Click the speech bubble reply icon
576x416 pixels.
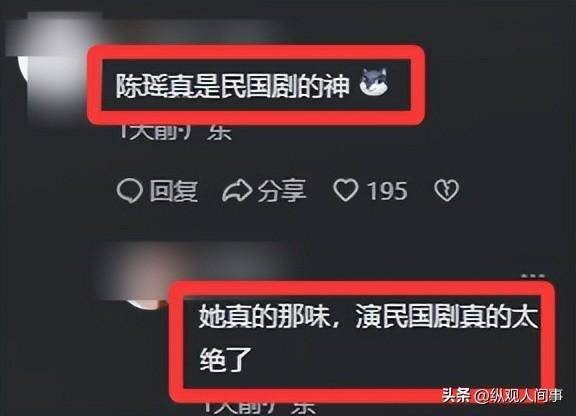point(130,191)
